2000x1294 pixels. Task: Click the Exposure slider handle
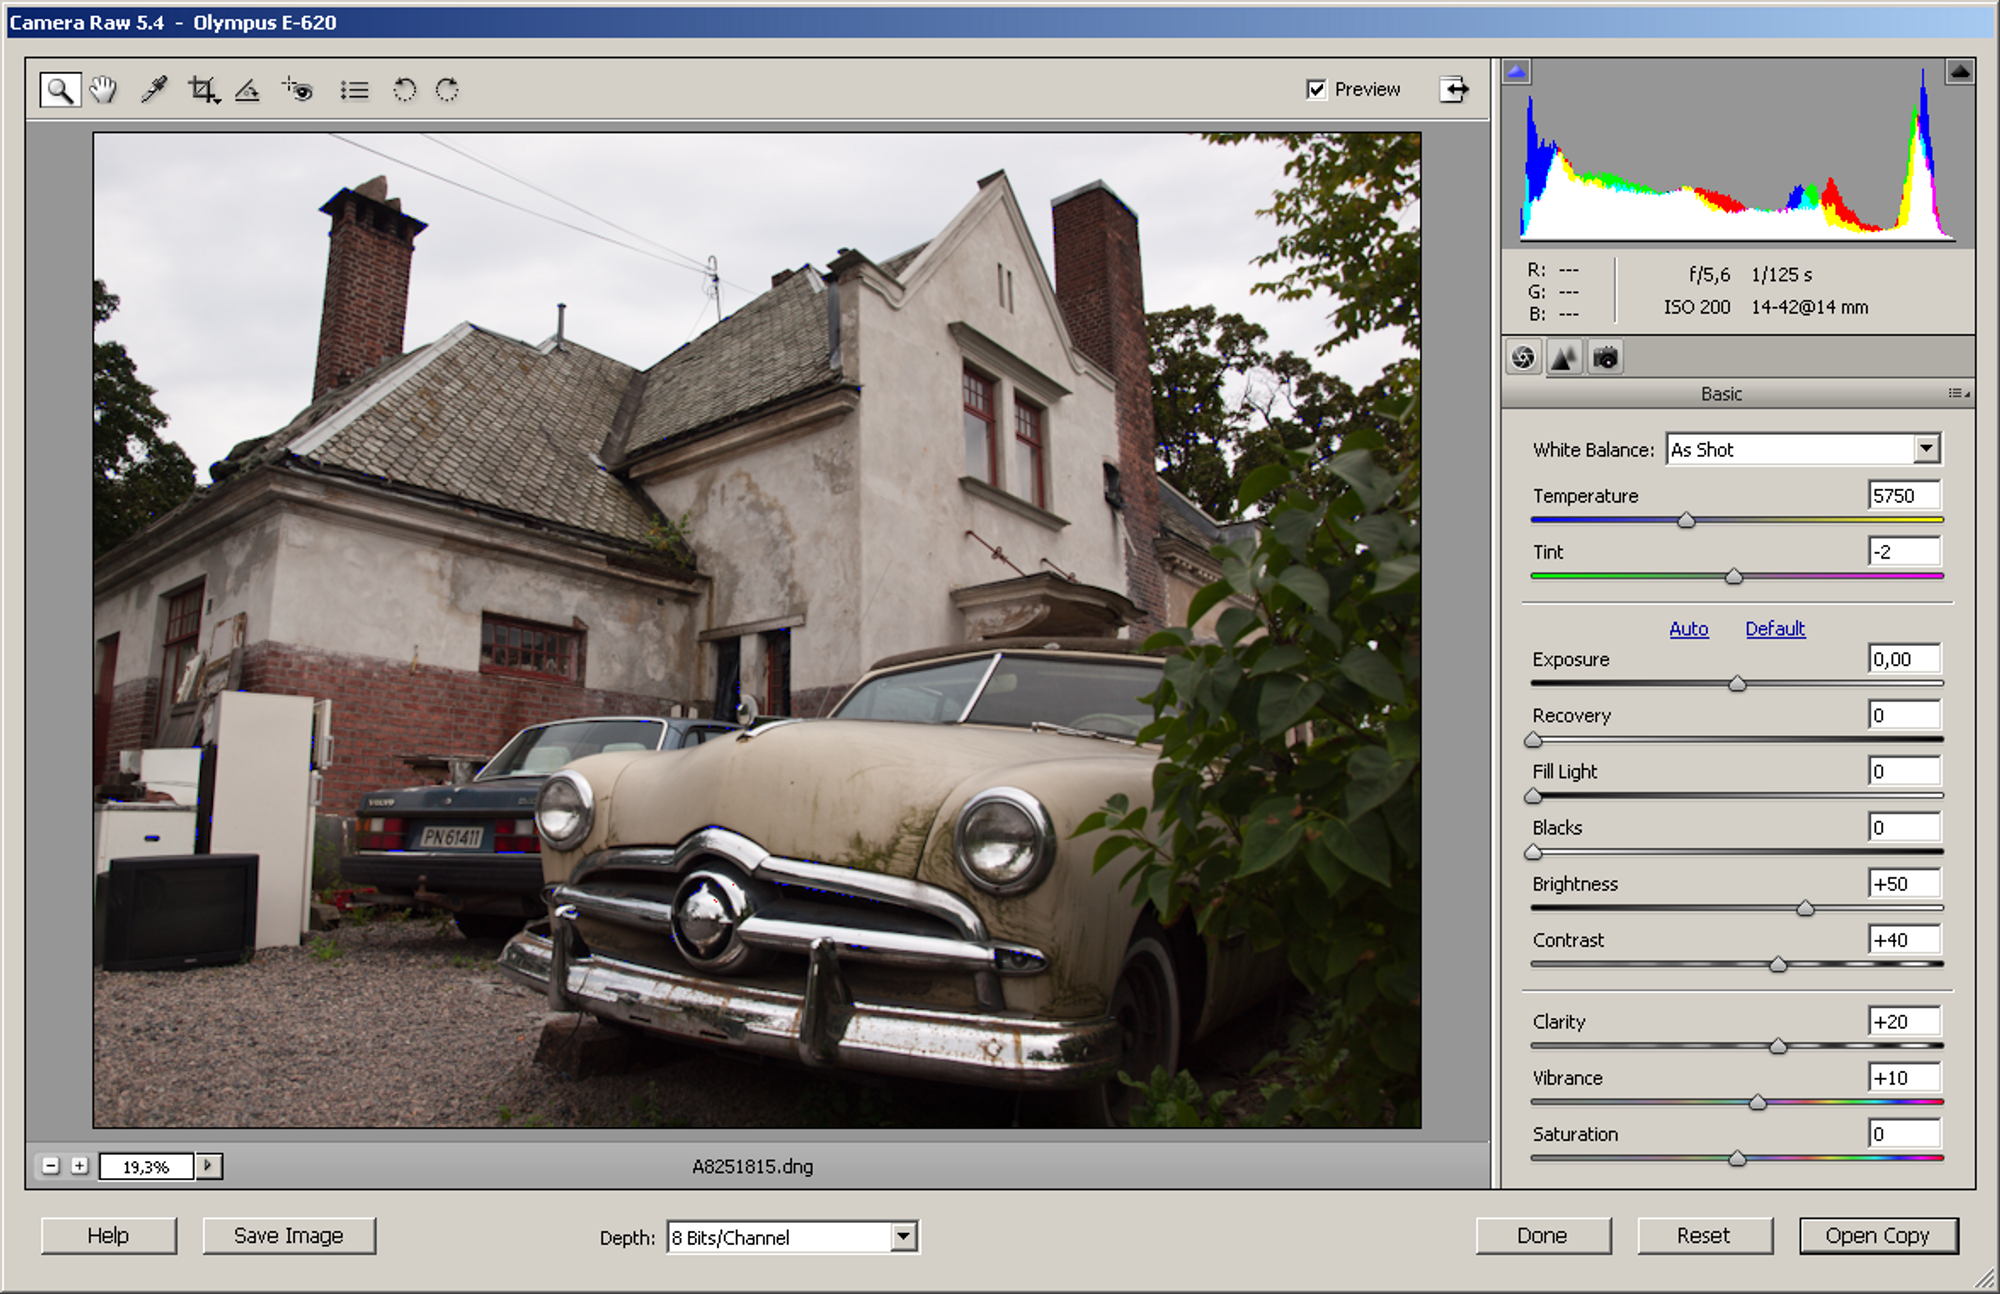[x=1737, y=684]
